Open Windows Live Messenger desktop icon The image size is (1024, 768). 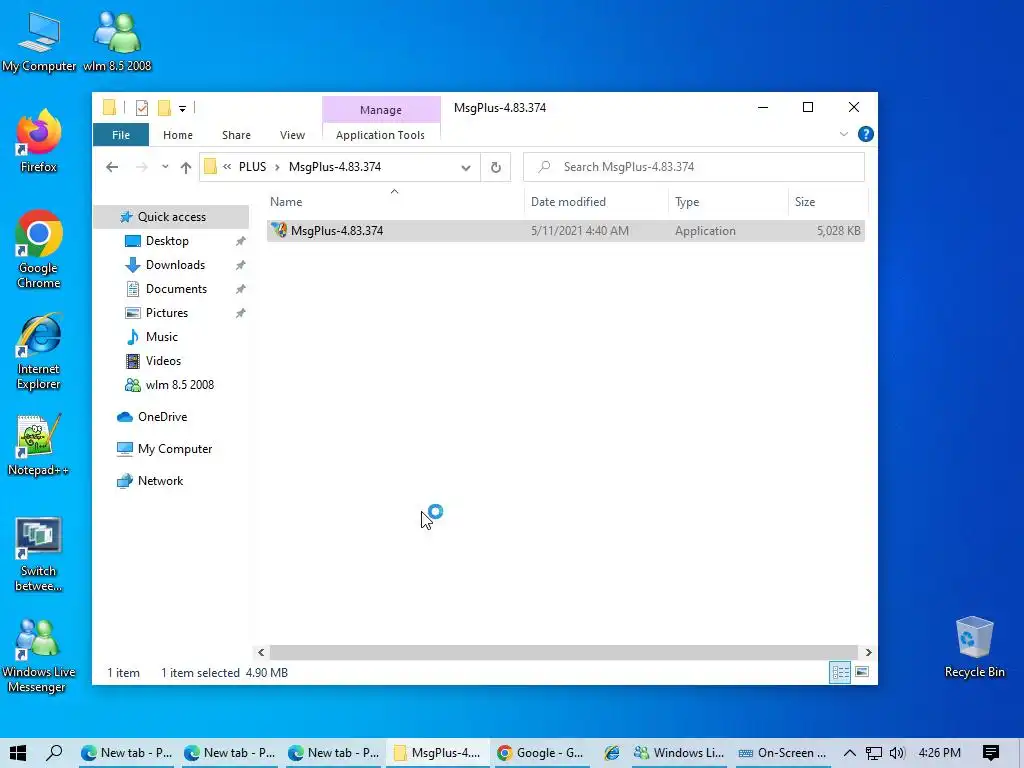tap(39, 655)
